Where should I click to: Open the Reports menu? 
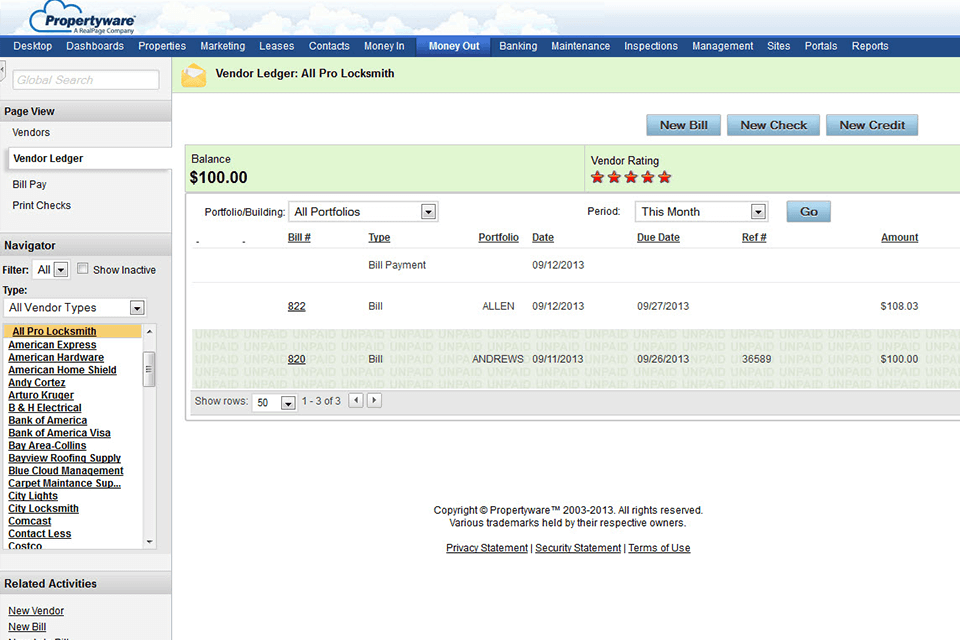869,46
